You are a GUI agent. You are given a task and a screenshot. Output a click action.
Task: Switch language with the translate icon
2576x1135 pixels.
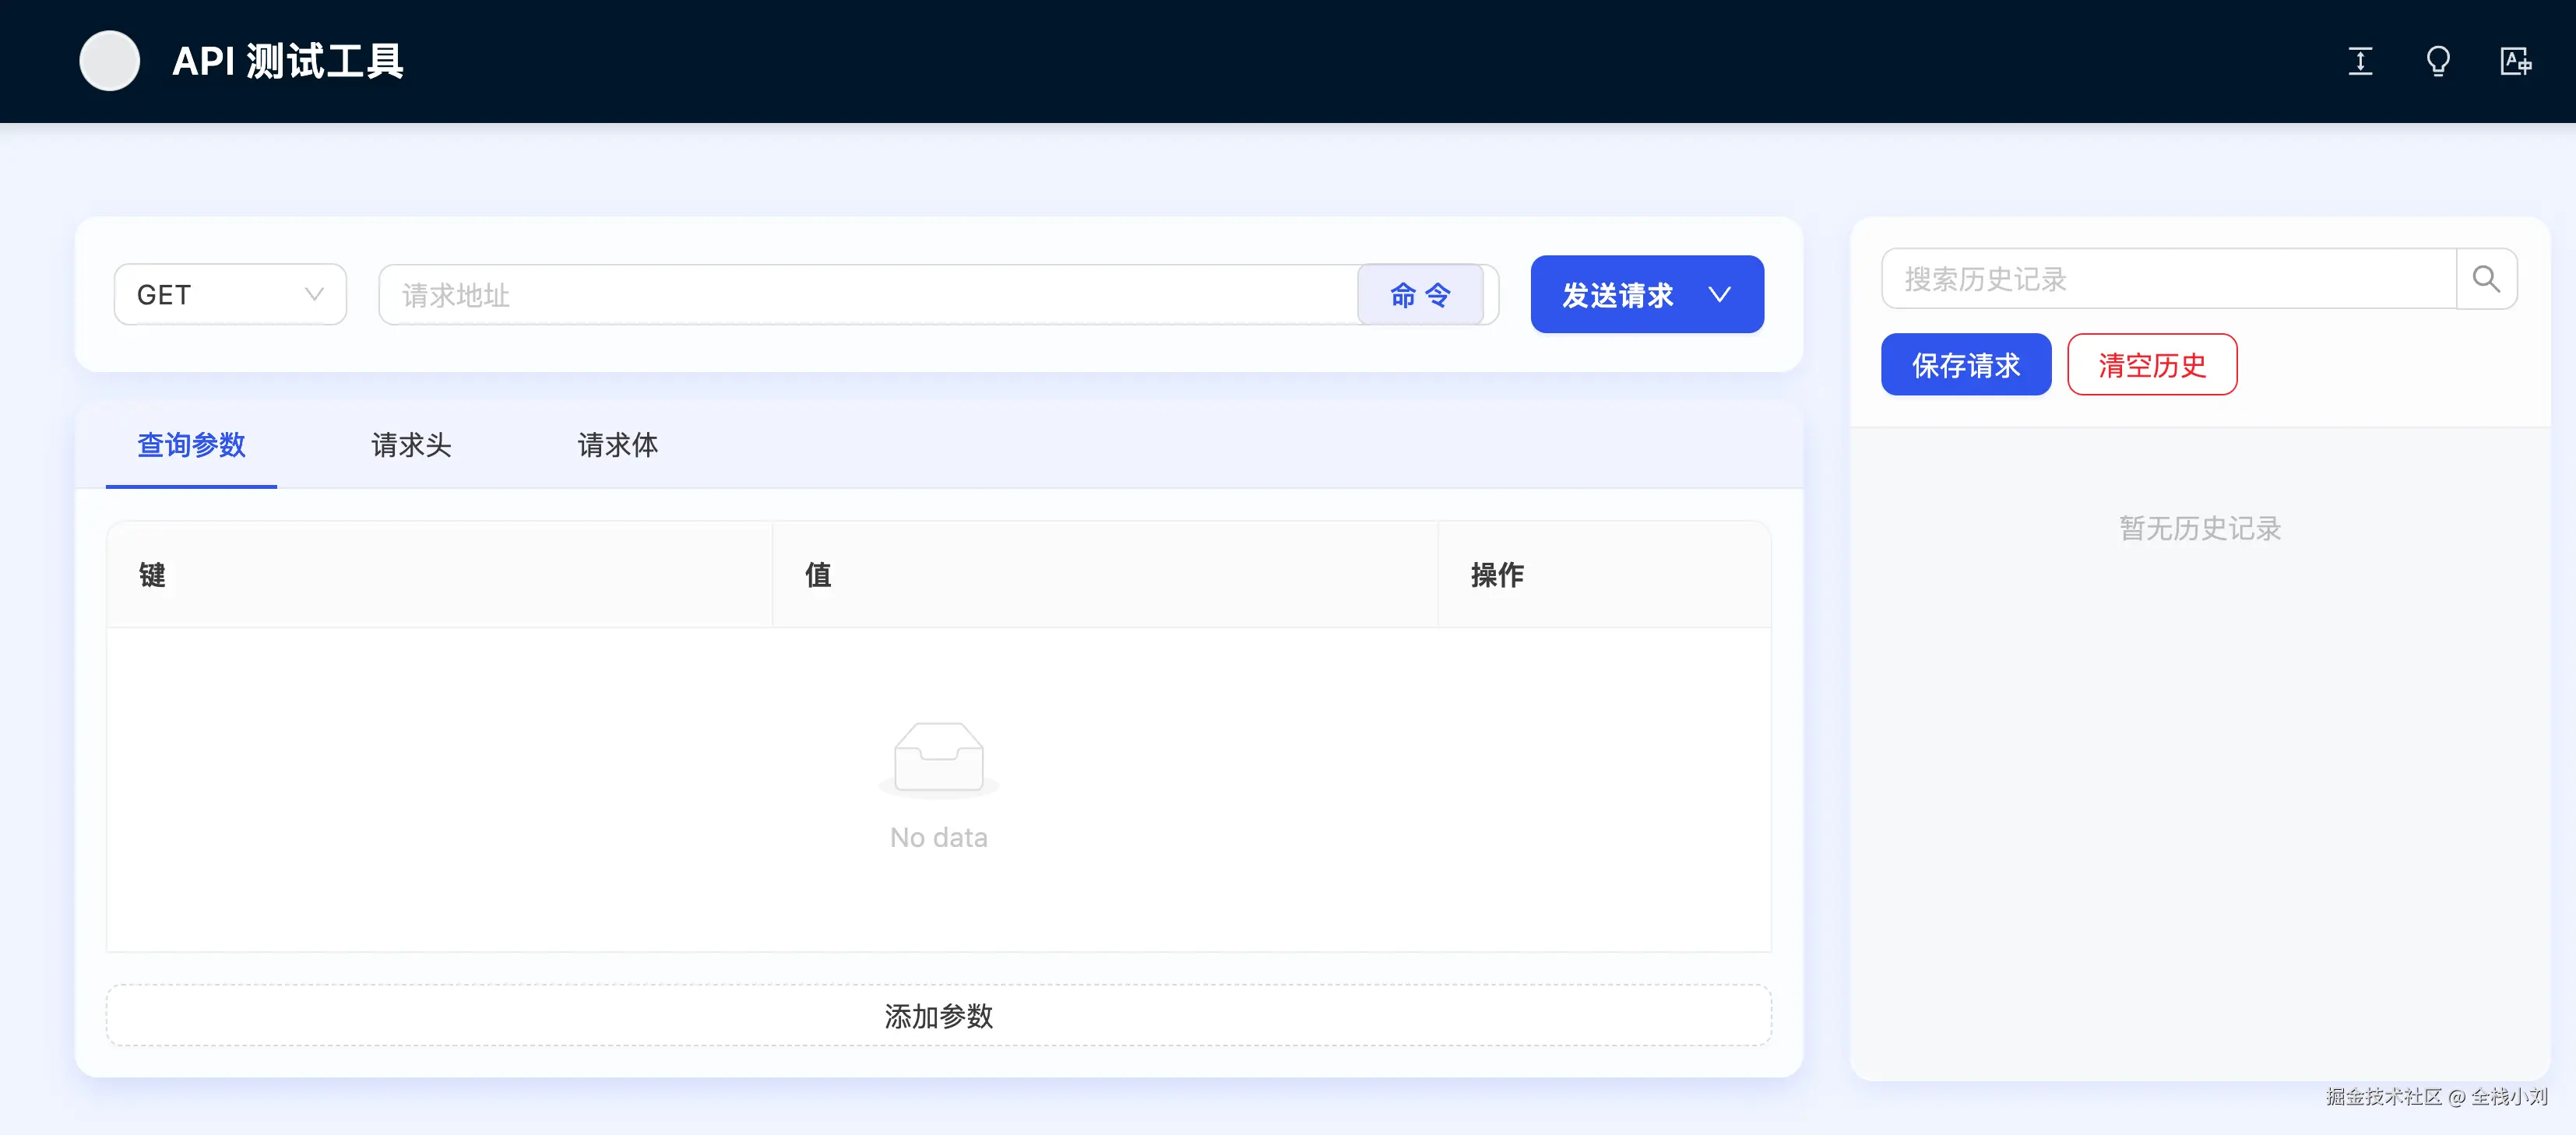[2515, 61]
